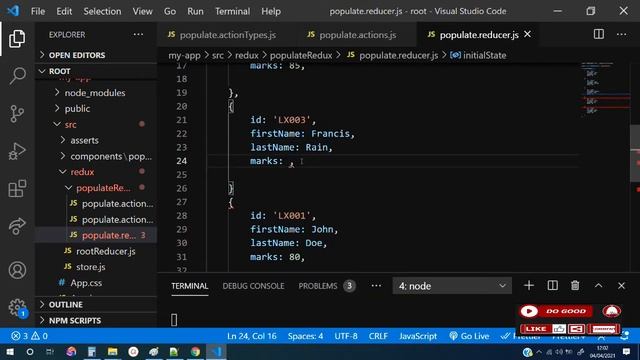Open Cortana search circle on taskbar

pos(30,351)
